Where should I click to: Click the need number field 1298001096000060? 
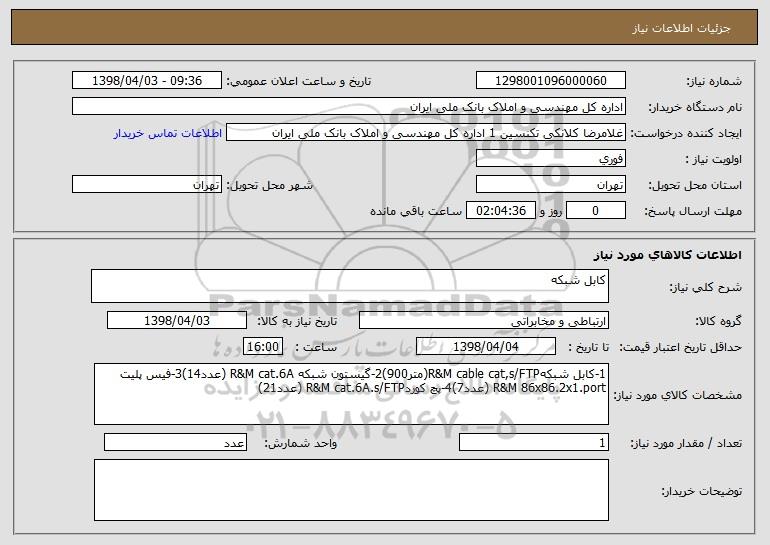tap(550, 81)
